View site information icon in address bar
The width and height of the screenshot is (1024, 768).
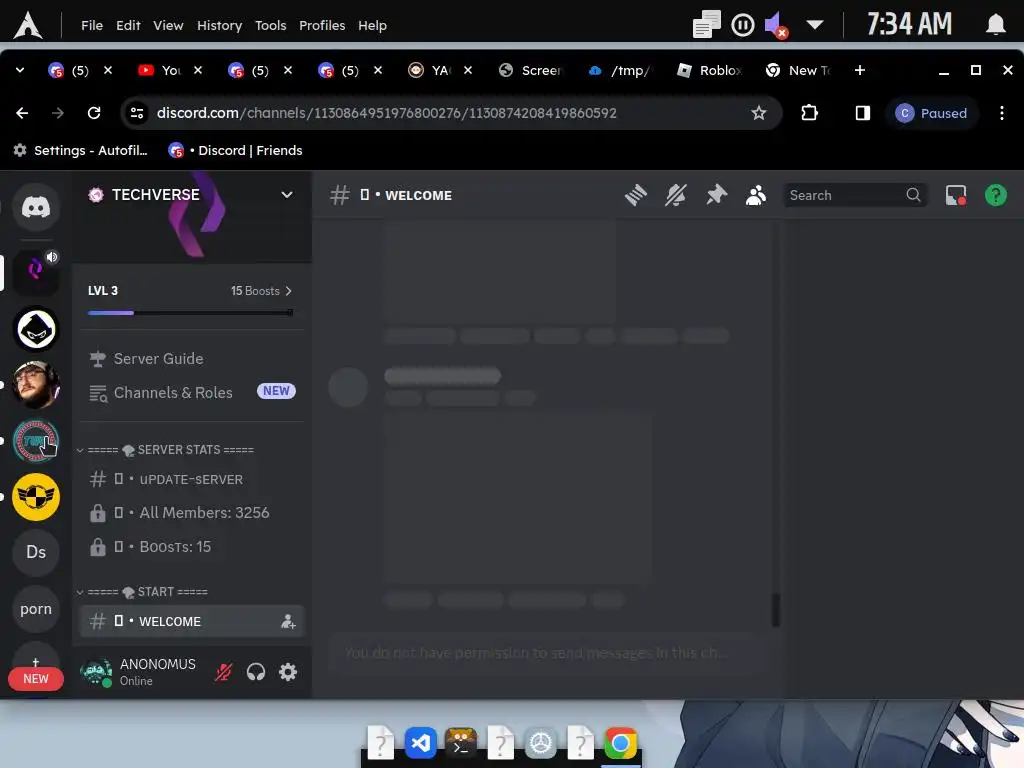tap(137, 113)
